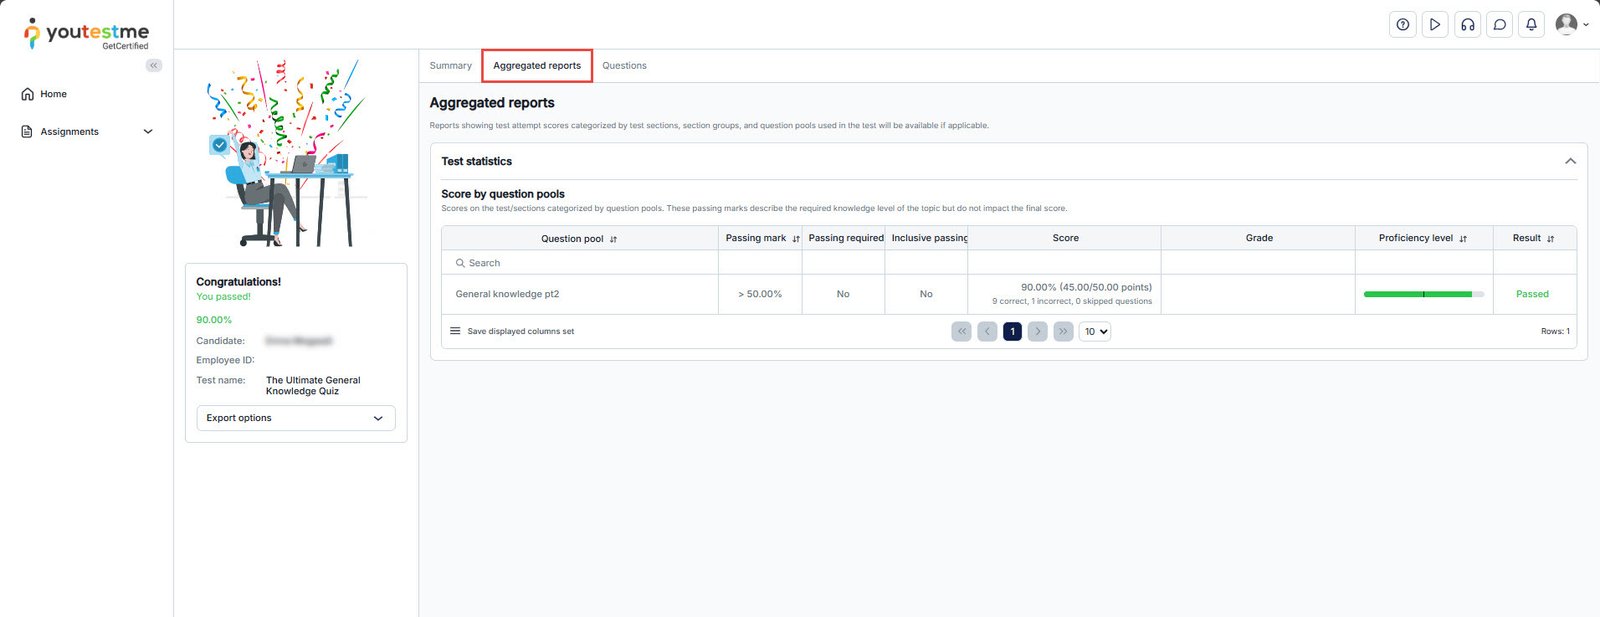Click the play video tutorial icon
Screen dimensions: 1600x617
[1435, 25]
